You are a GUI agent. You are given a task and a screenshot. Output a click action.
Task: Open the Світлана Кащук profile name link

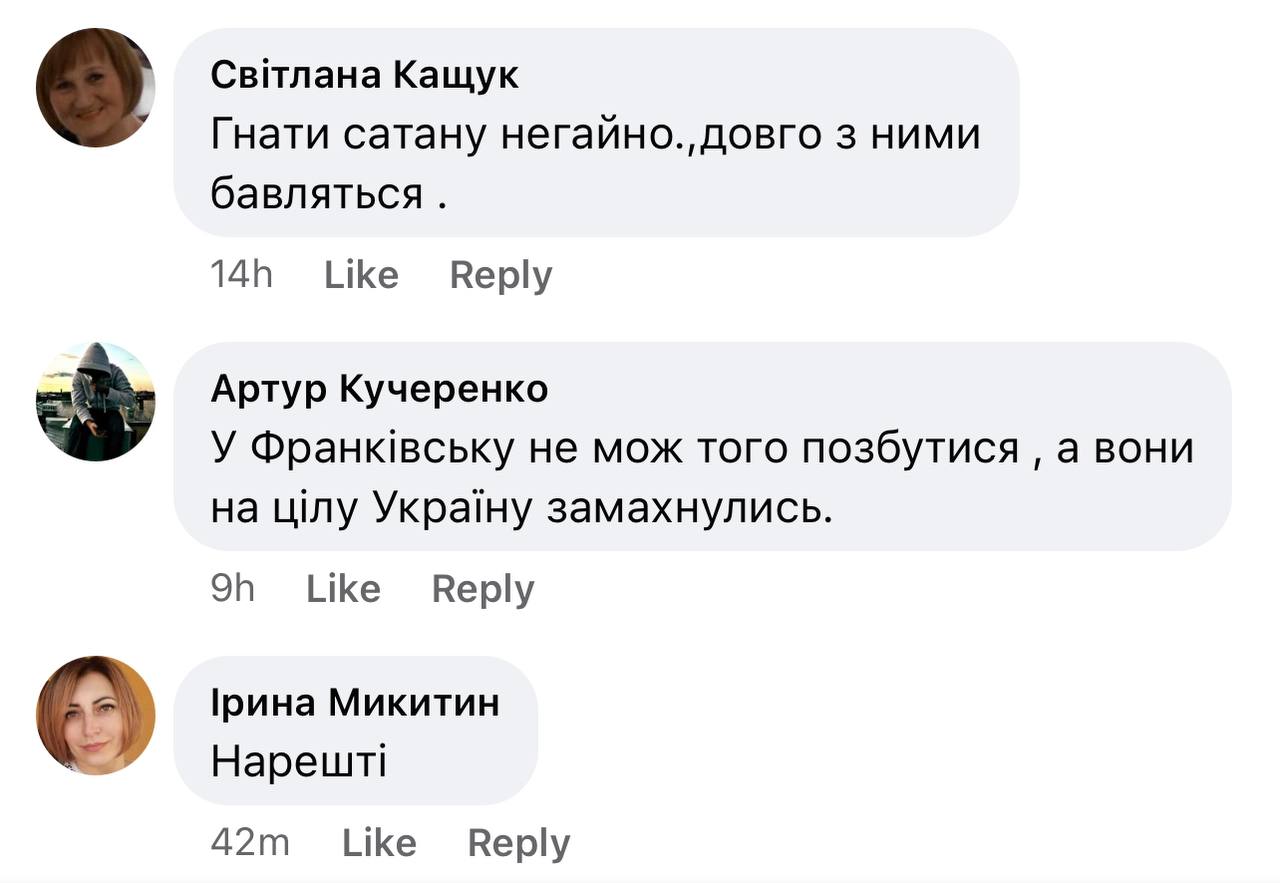365,75
